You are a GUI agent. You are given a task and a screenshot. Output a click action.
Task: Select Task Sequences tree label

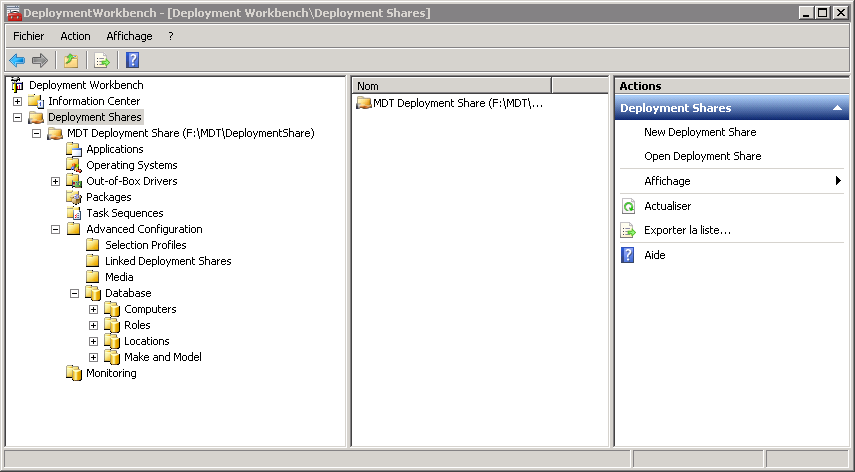coord(125,213)
